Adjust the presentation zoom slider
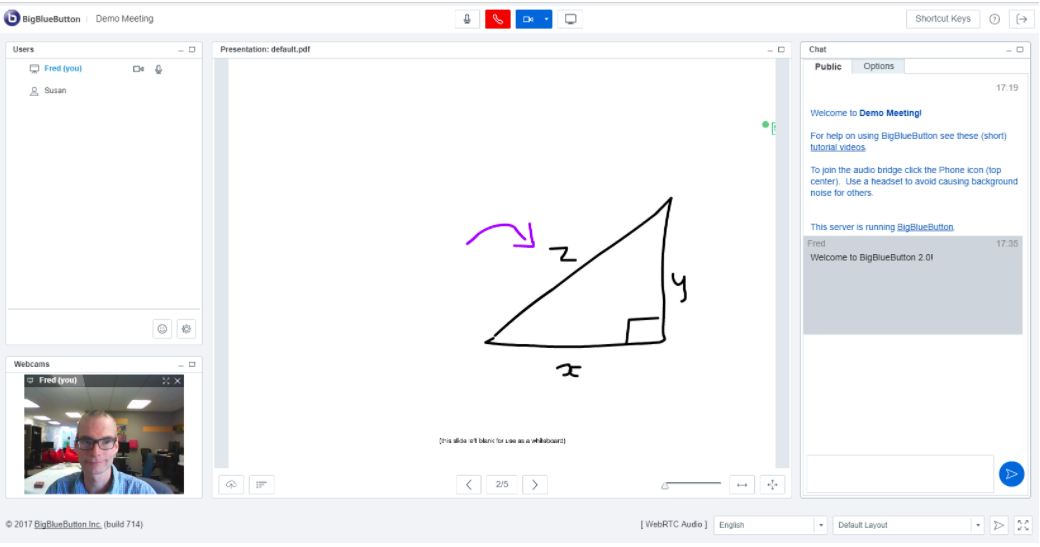The image size is (1040, 547). [666, 486]
